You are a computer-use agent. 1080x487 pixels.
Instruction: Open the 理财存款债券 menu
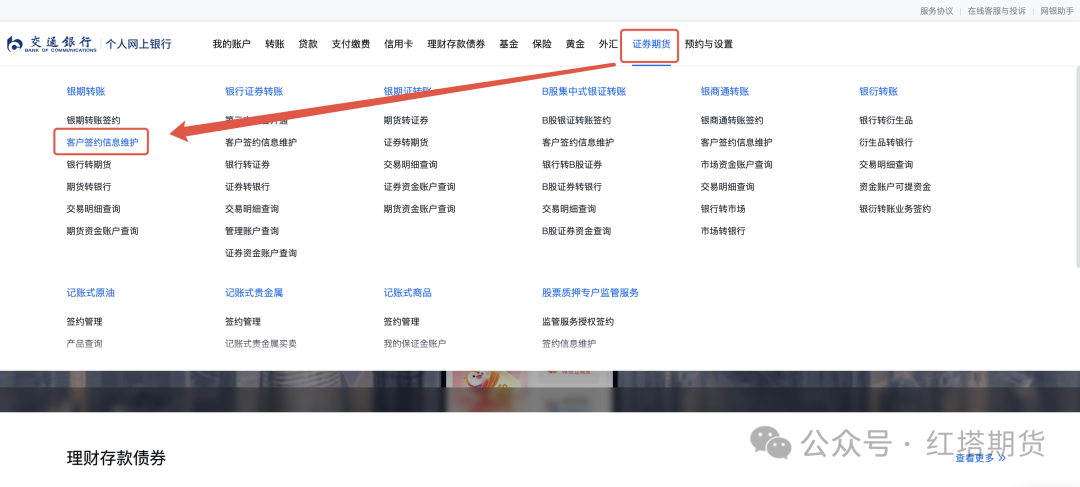click(456, 44)
